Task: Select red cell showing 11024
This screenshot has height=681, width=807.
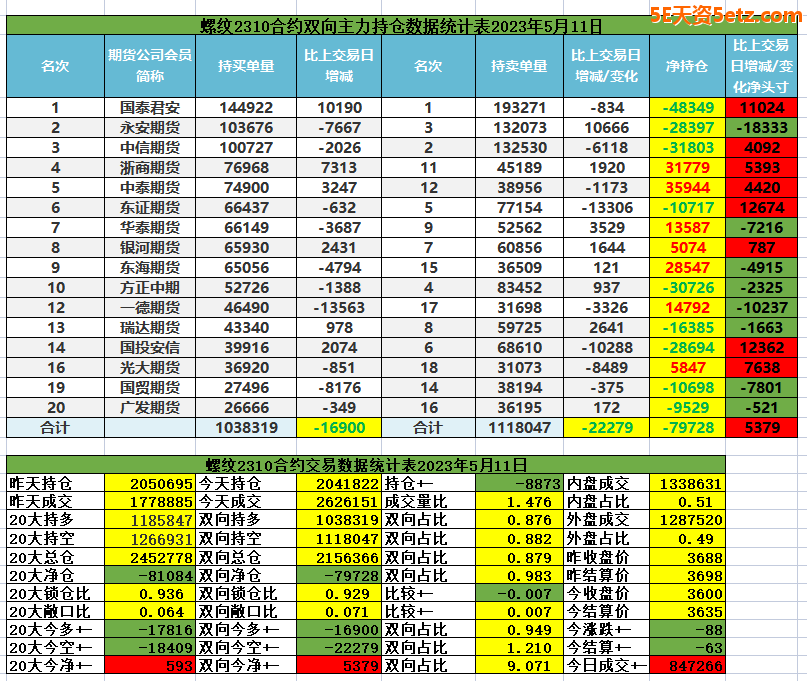Action: click(x=762, y=108)
